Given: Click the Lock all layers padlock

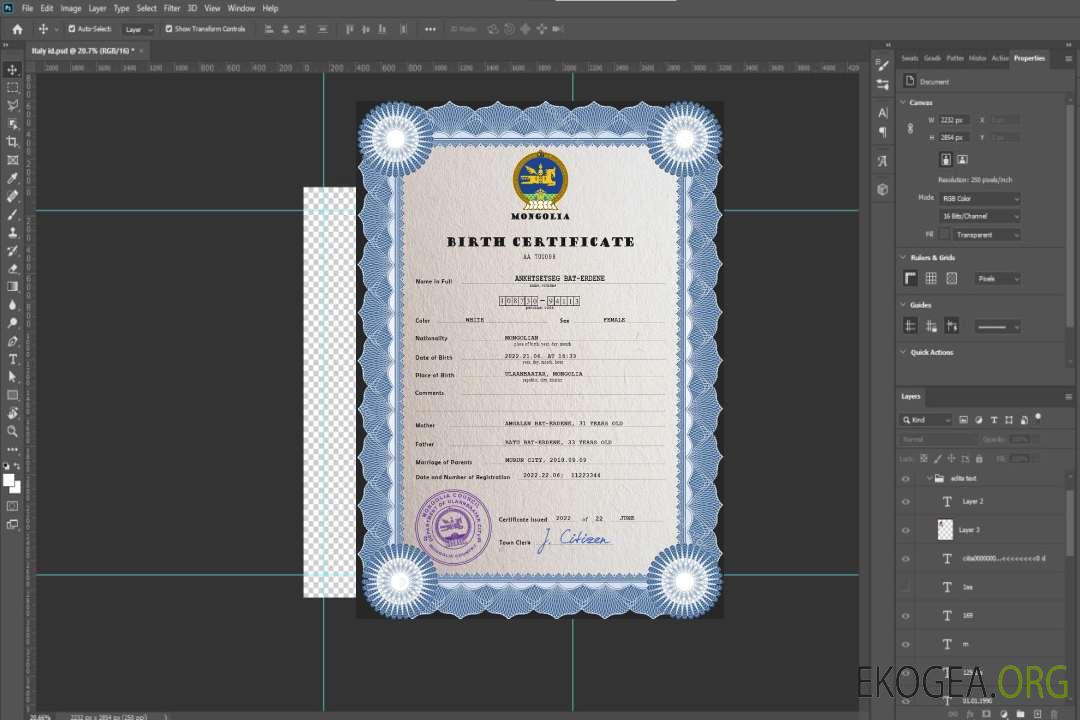Looking at the screenshot, I should [979, 459].
